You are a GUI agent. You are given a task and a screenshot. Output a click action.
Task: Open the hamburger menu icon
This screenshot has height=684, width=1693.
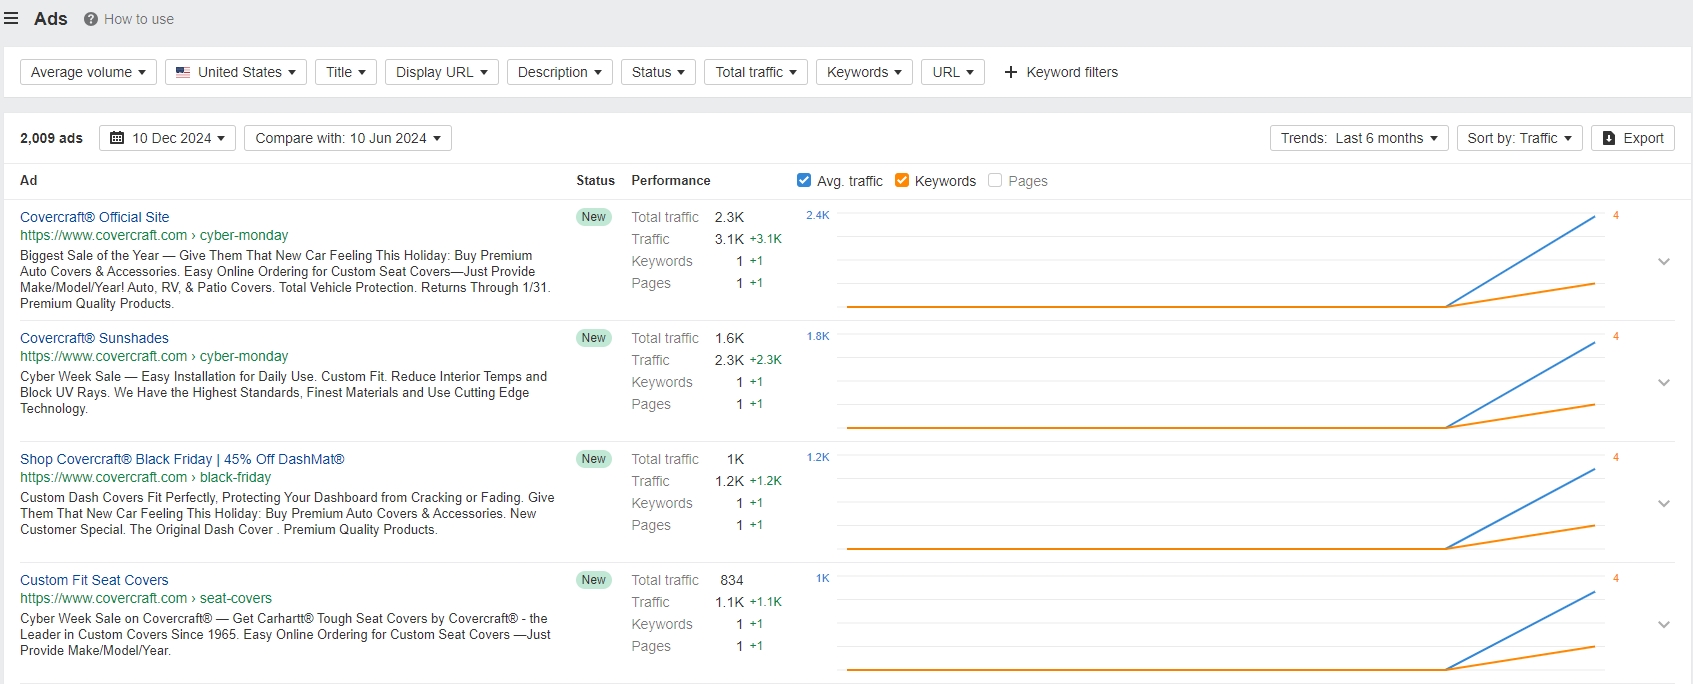click(11, 18)
